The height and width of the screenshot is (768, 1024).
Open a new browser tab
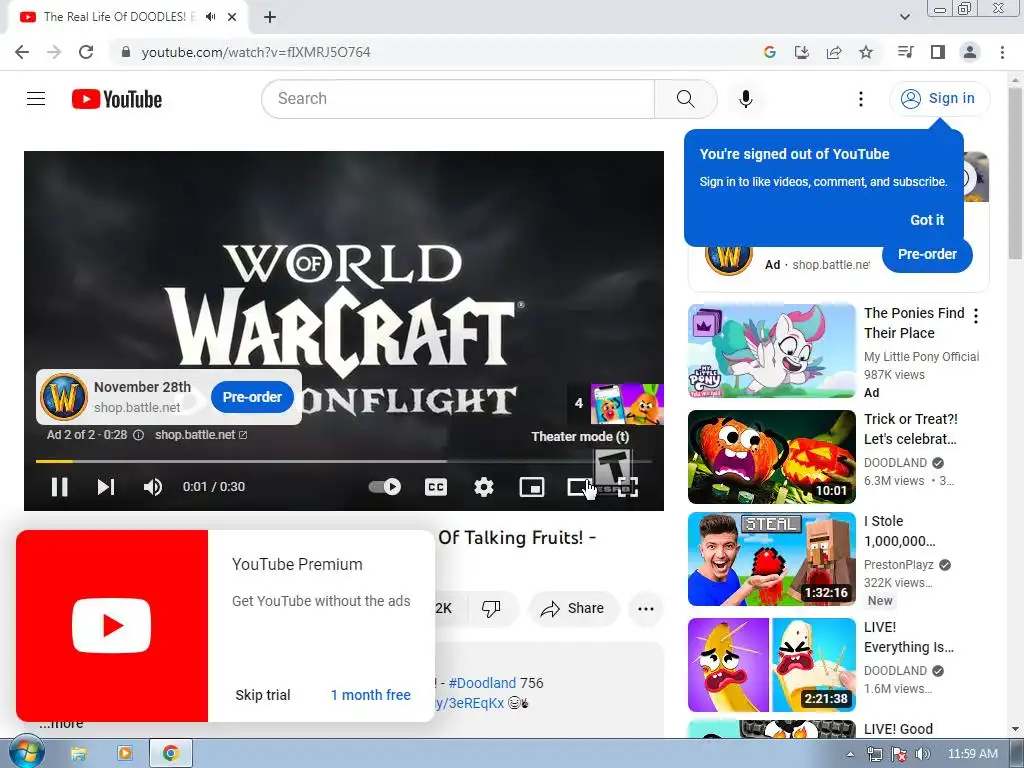pyautogui.click(x=270, y=17)
